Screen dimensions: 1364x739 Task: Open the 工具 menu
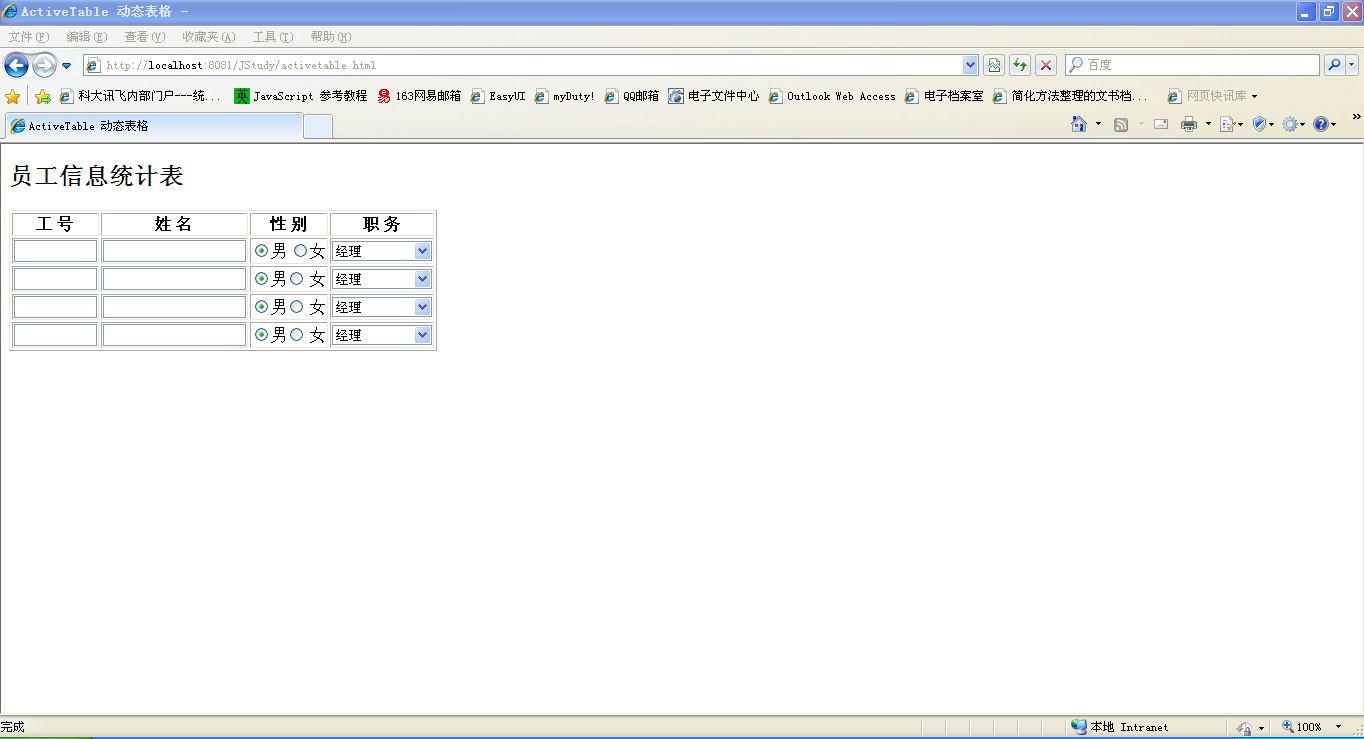[x=273, y=37]
